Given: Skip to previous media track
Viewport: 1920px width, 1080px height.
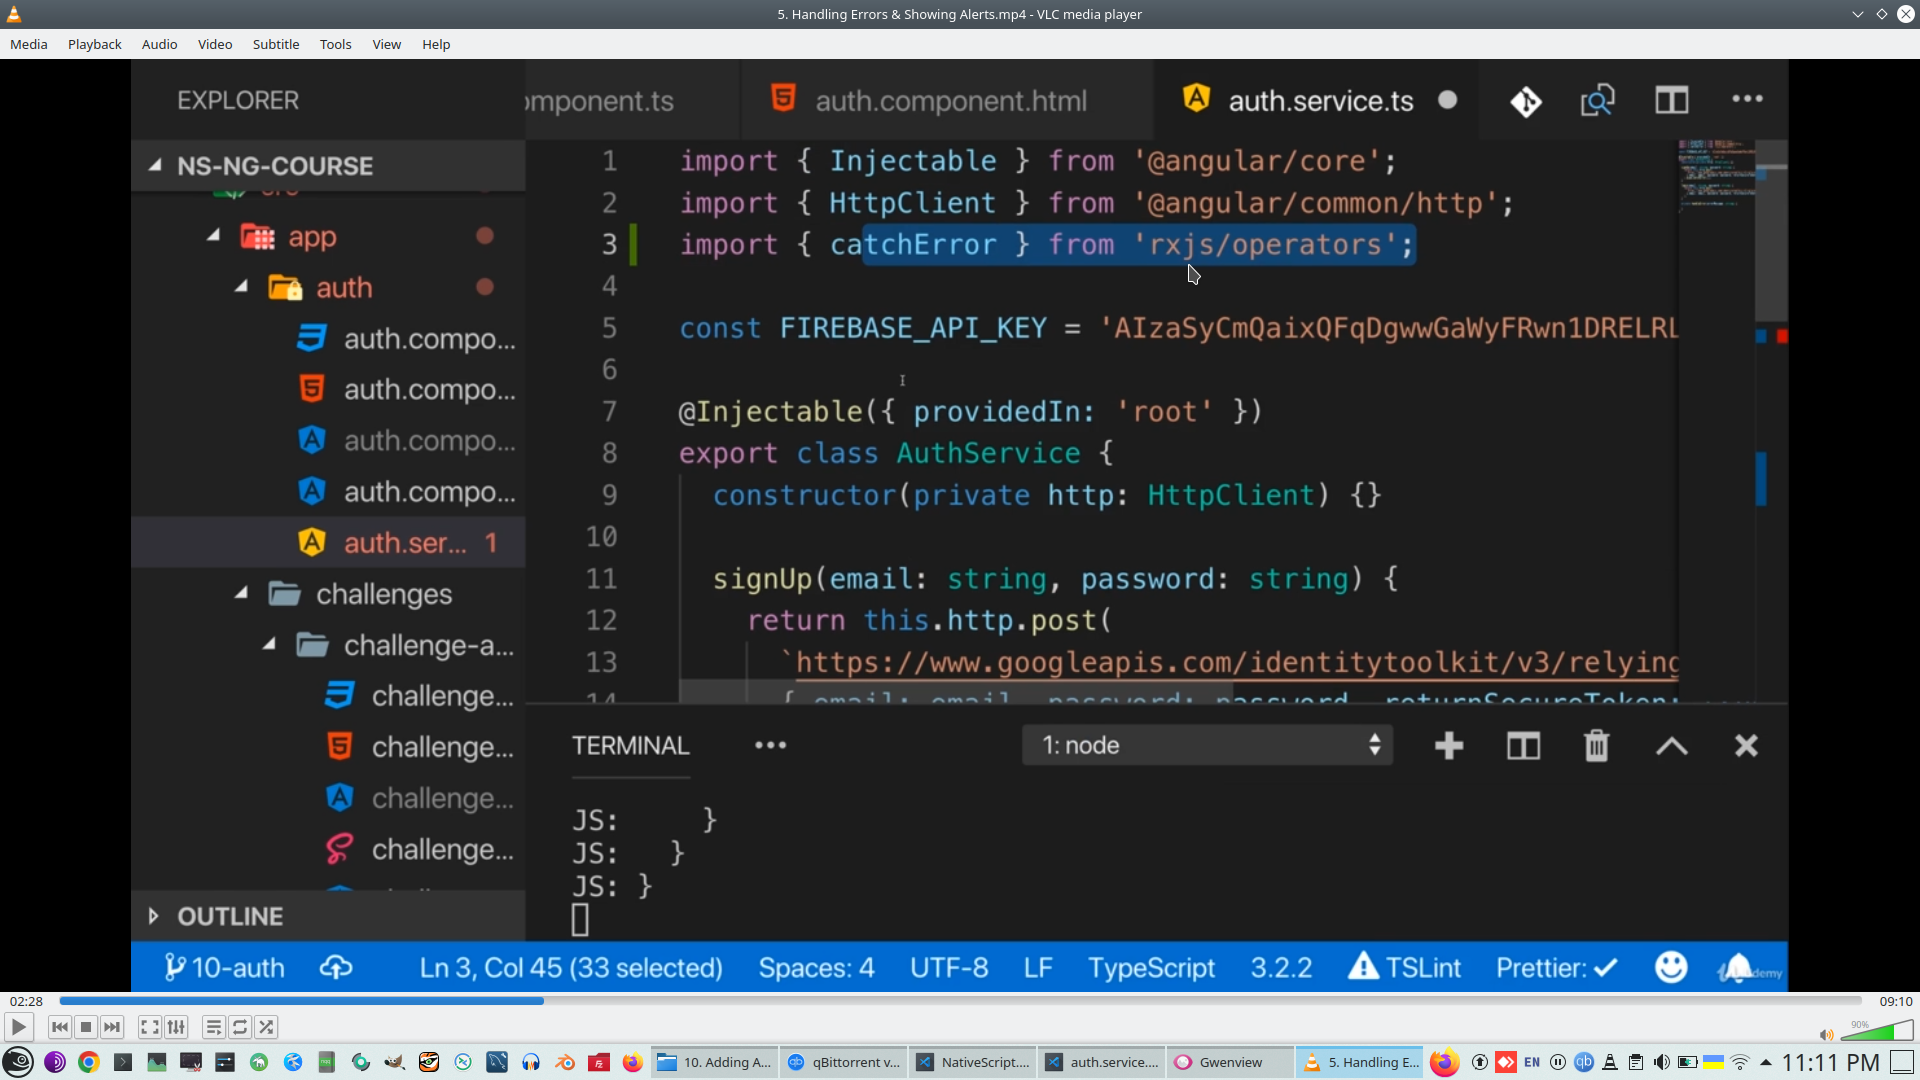Looking at the screenshot, I should (x=59, y=1027).
